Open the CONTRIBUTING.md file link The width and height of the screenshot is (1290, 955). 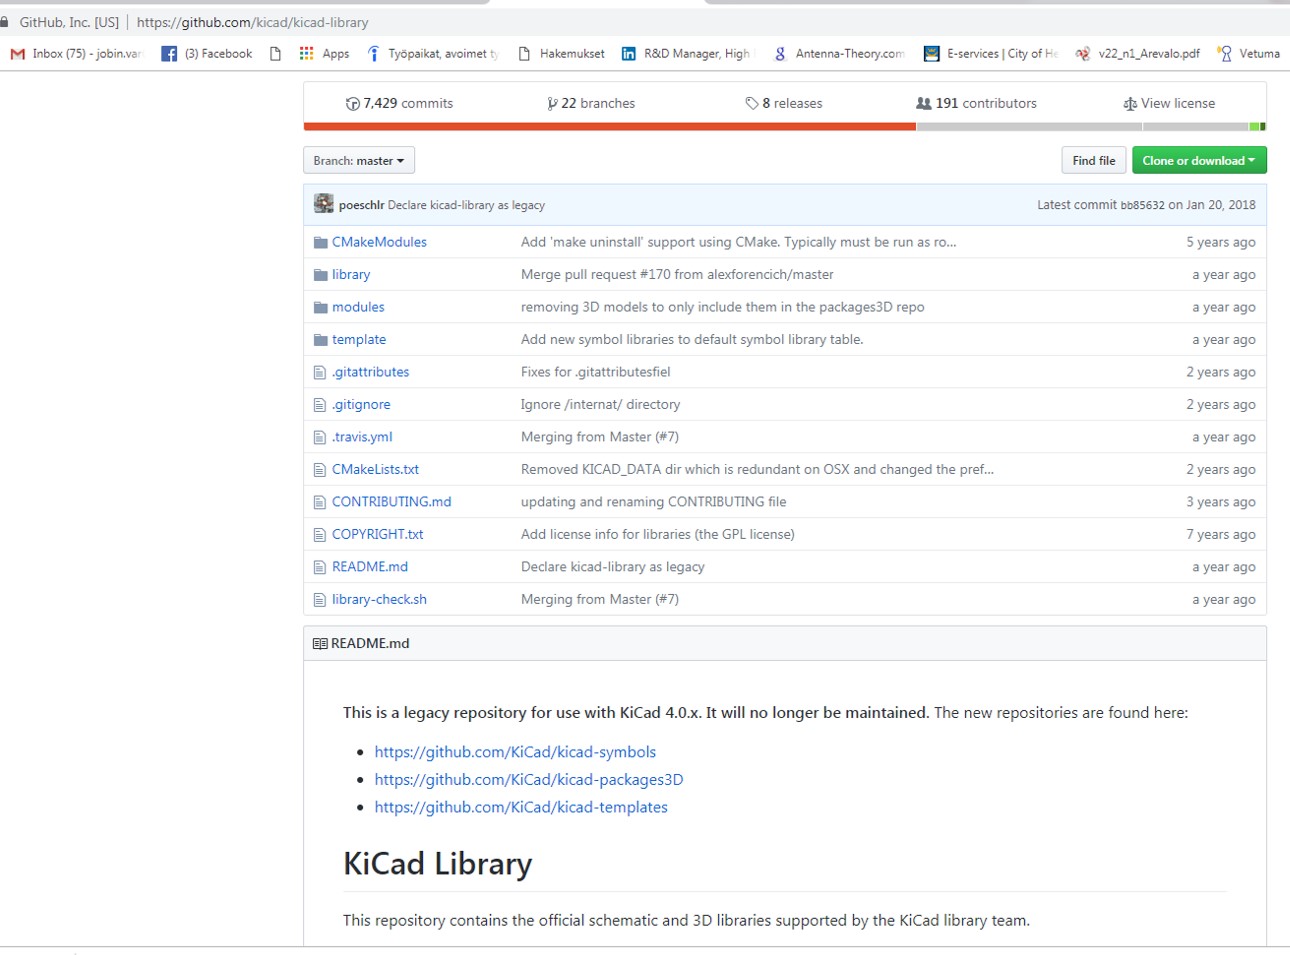(x=391, y=502)
